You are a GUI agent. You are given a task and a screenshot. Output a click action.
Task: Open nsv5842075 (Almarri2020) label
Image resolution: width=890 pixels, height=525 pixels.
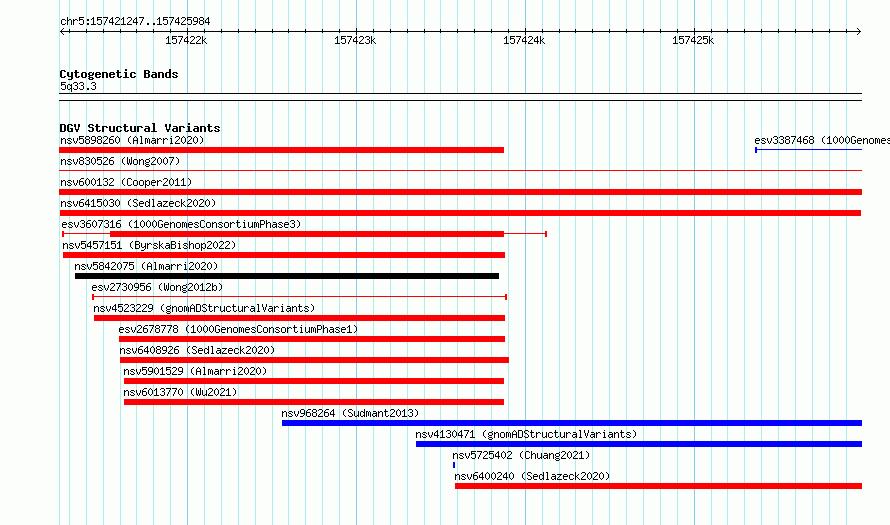coord(146,266)
